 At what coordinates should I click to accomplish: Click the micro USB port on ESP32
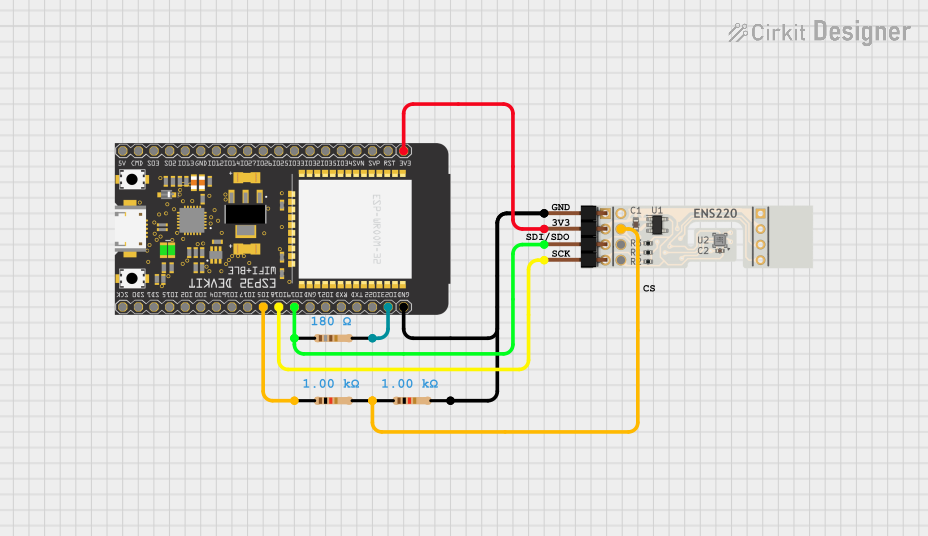[x=127, y=228]
